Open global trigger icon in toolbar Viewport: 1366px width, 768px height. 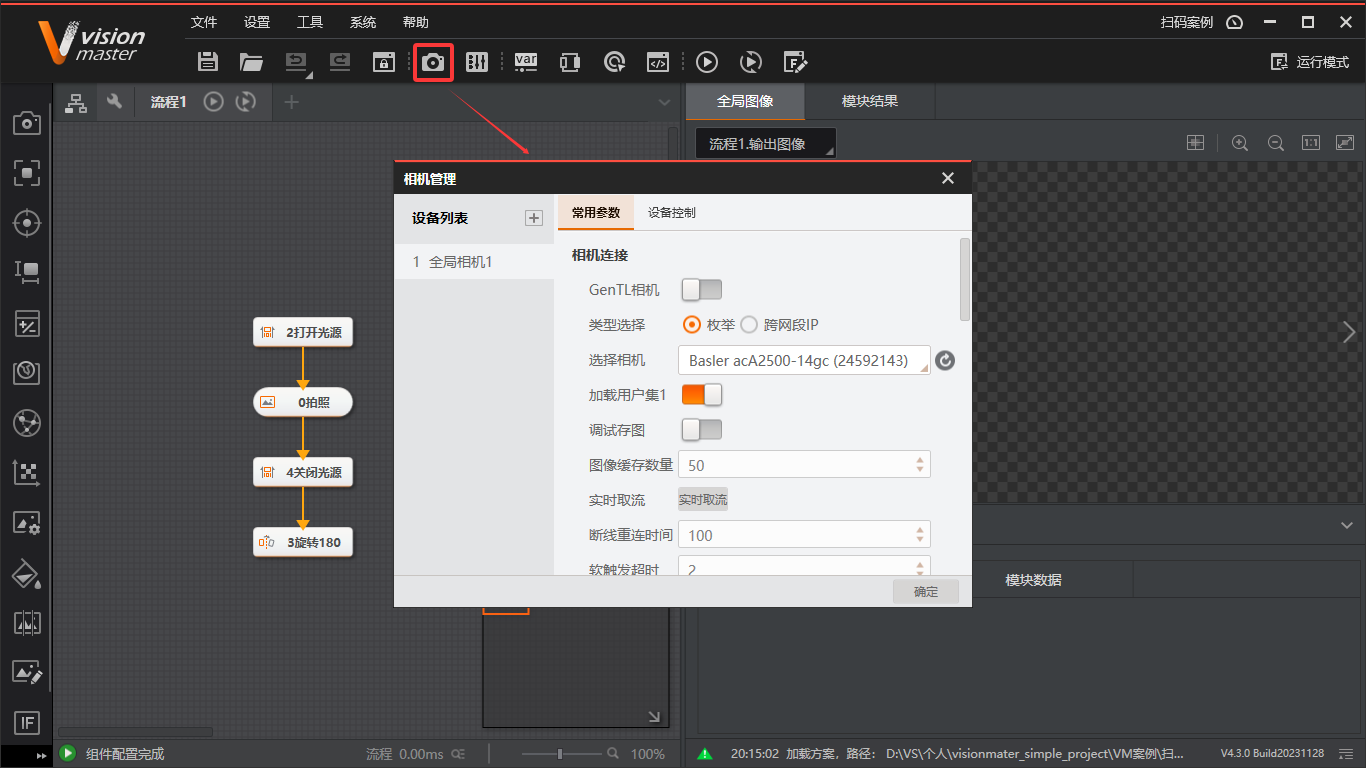614,62
